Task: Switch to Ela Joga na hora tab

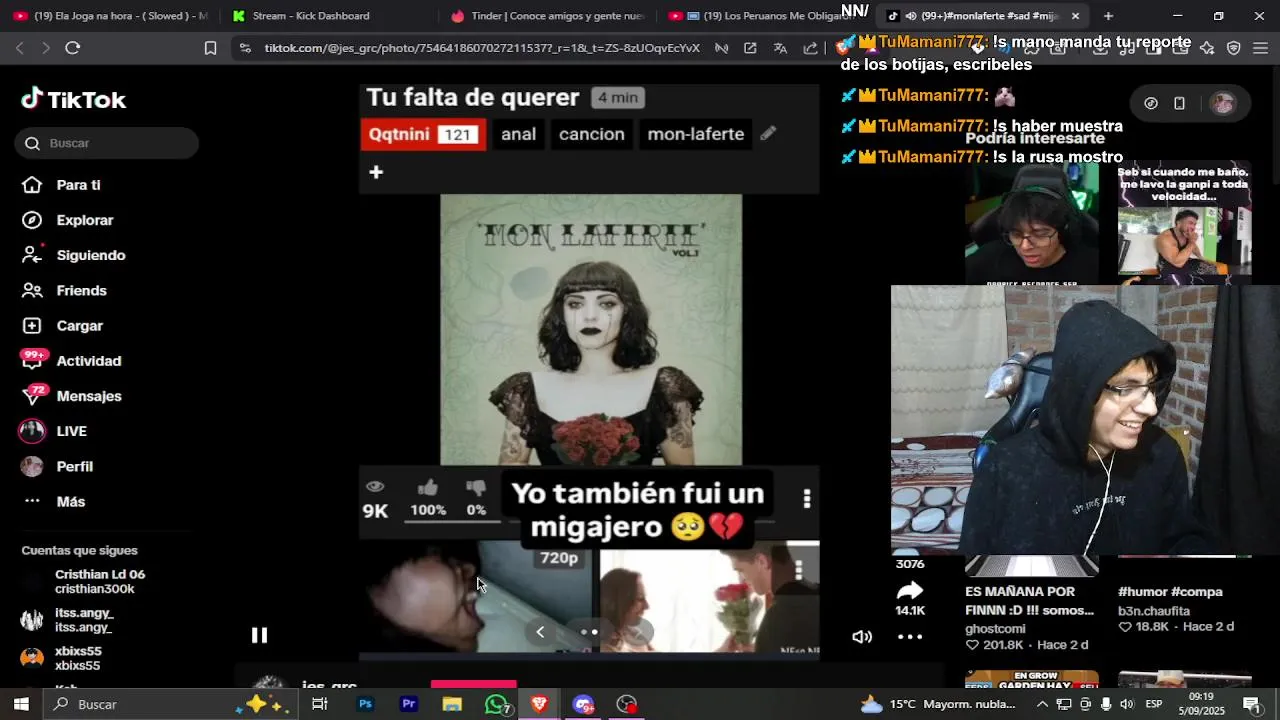Action: coord(110,16)
